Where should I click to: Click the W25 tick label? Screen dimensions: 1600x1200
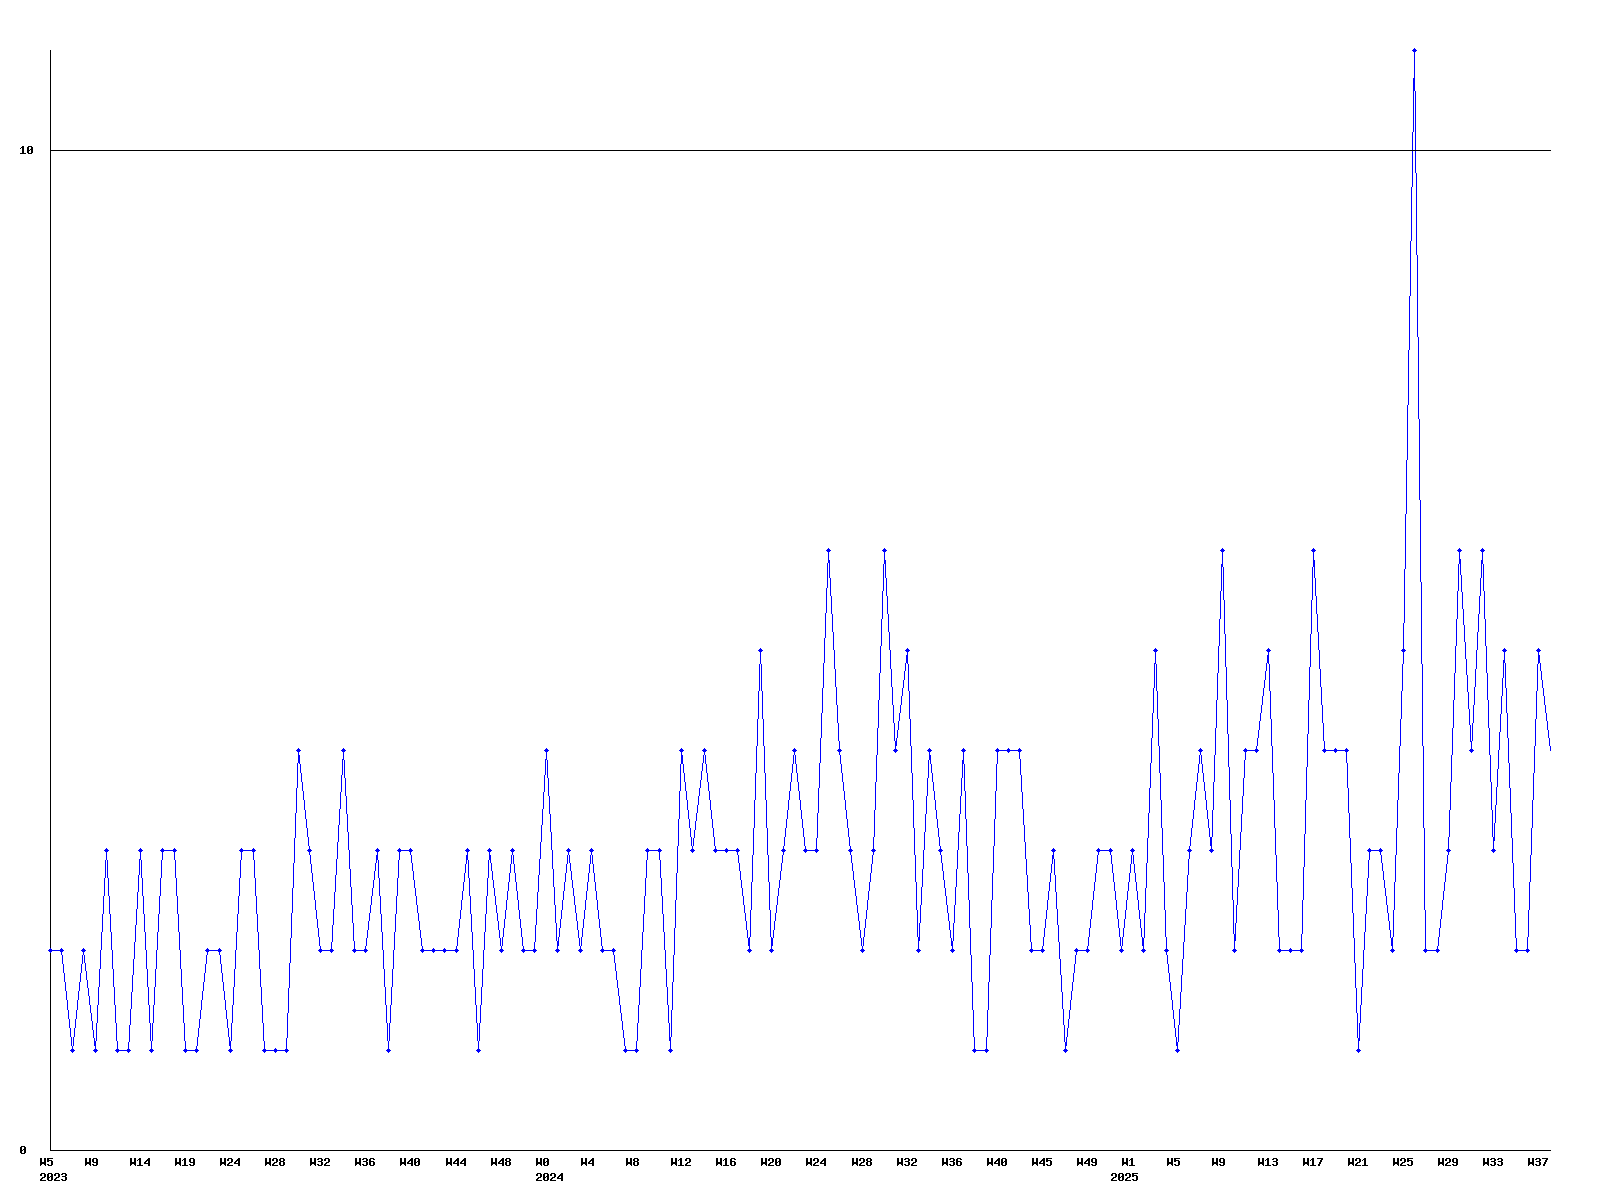tap(1403, 1162)
